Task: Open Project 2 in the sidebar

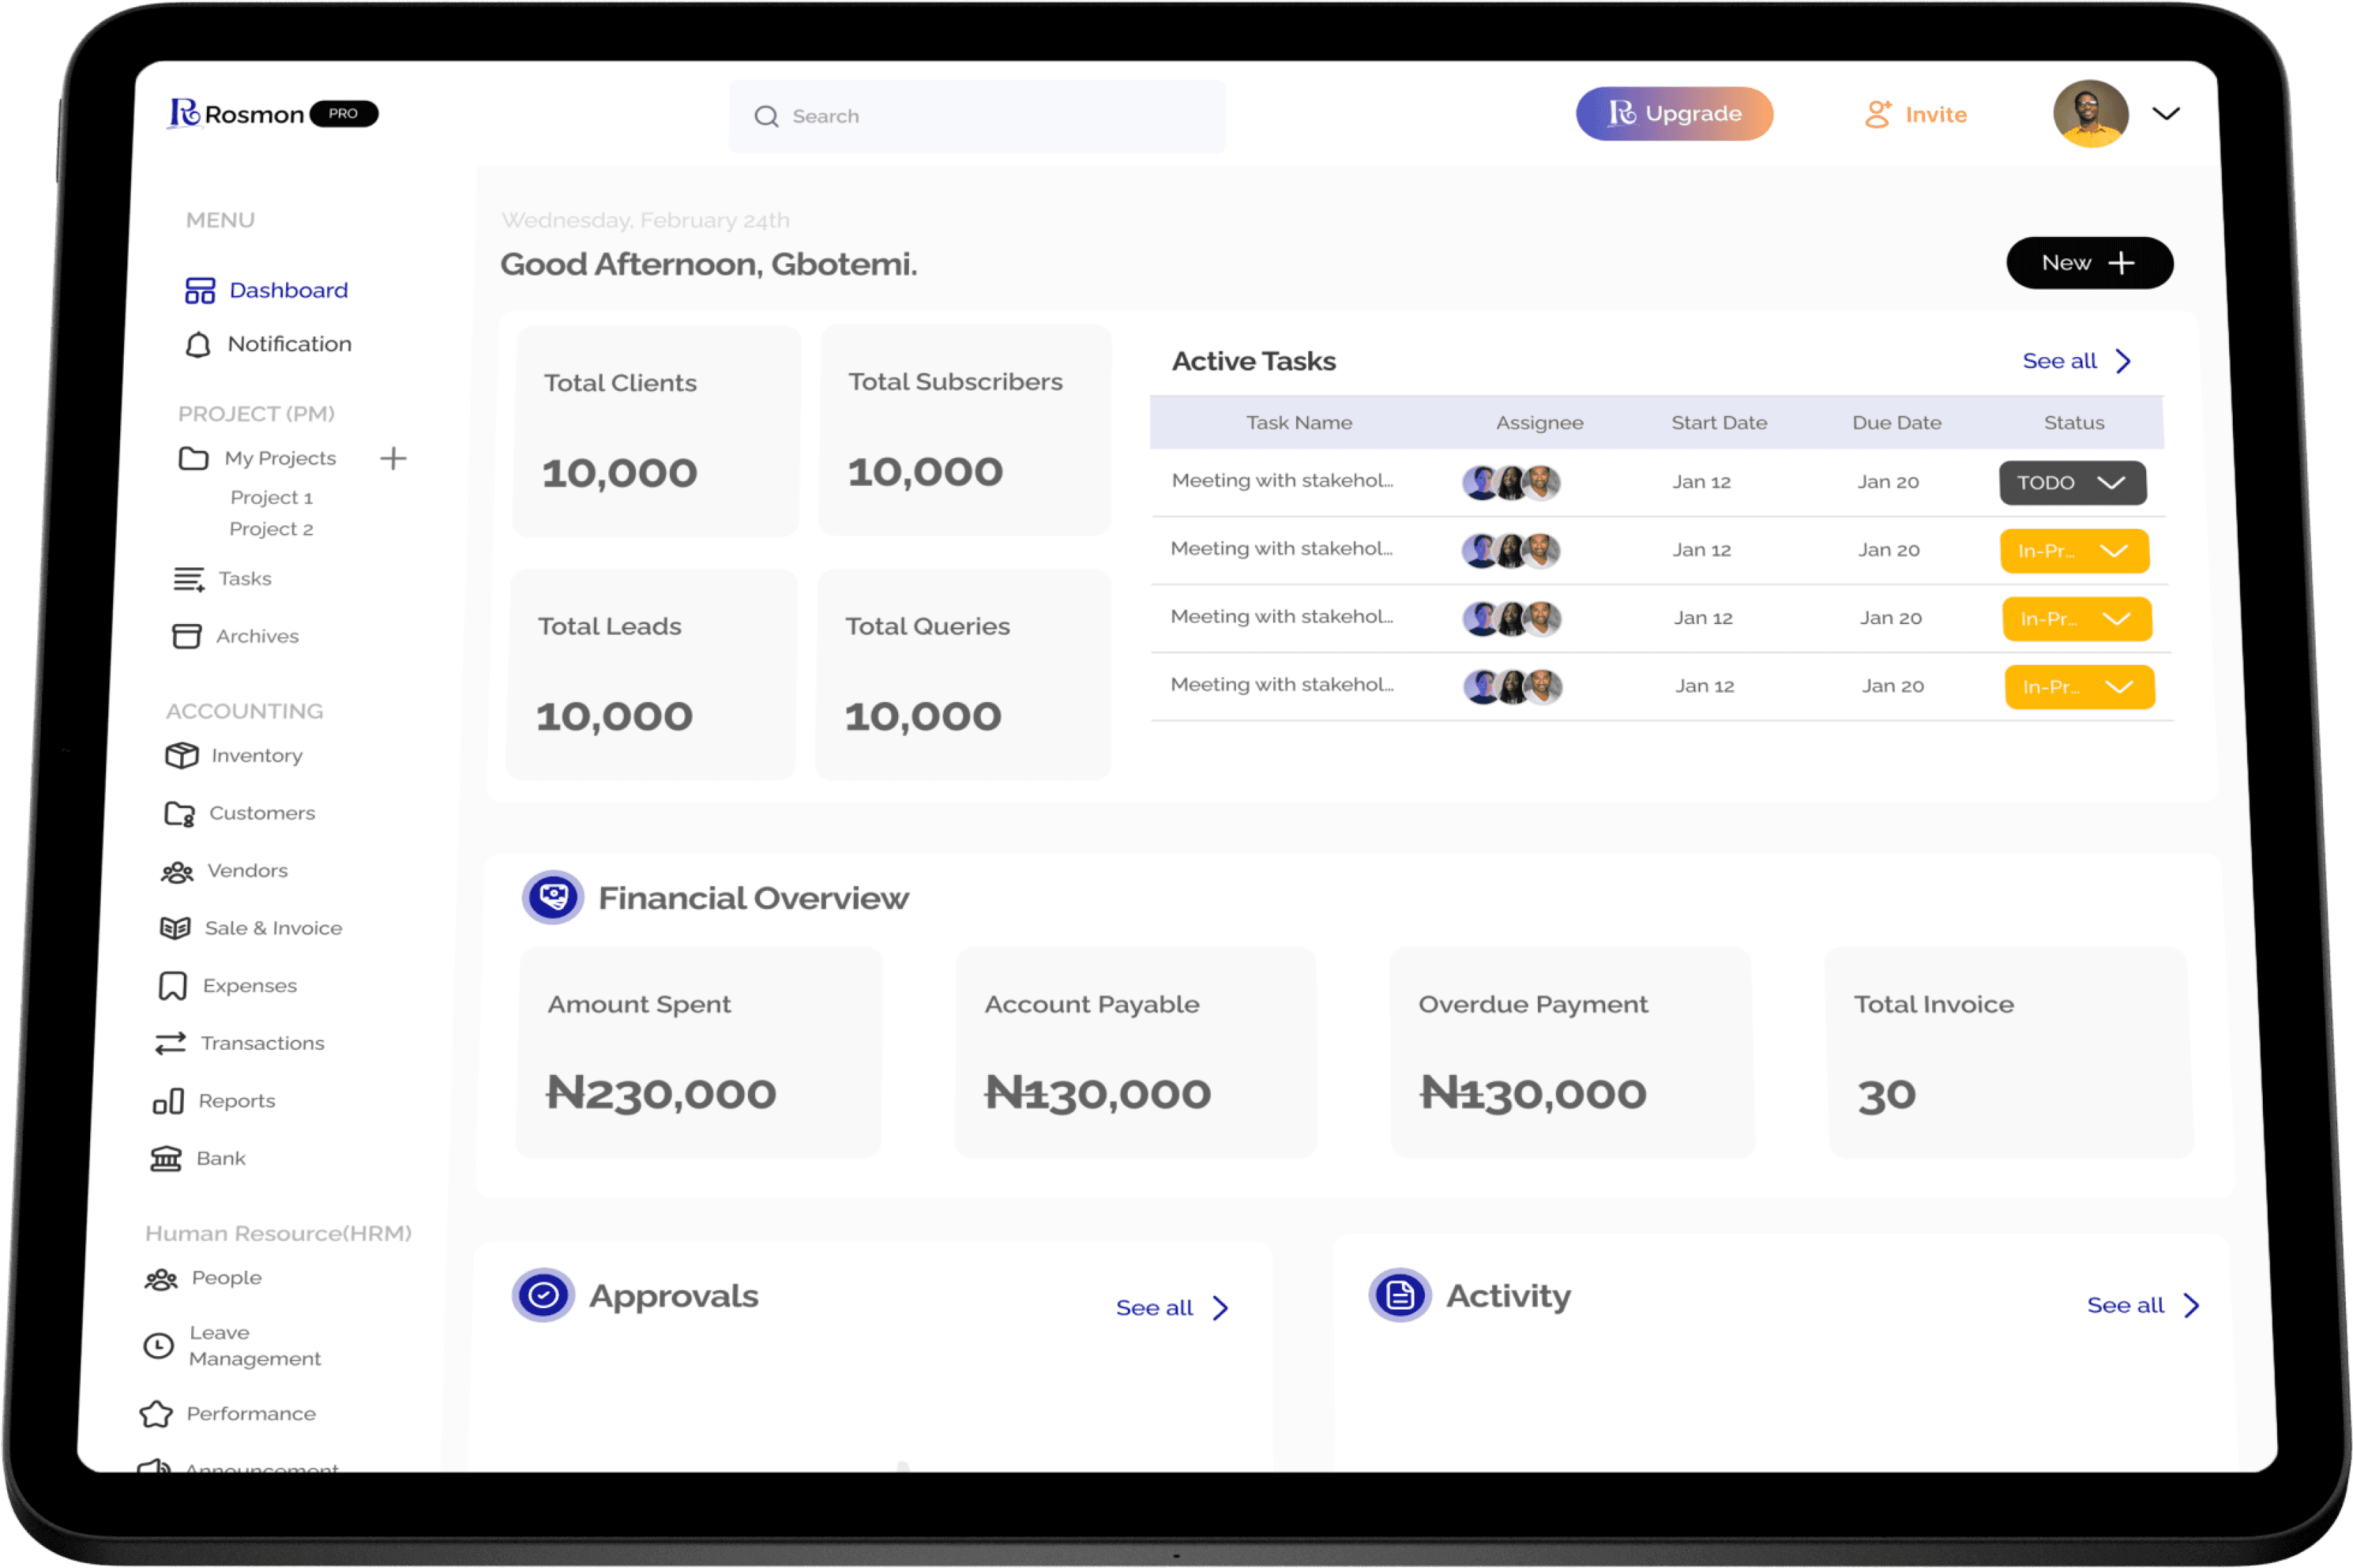Action: coord(271,529)
